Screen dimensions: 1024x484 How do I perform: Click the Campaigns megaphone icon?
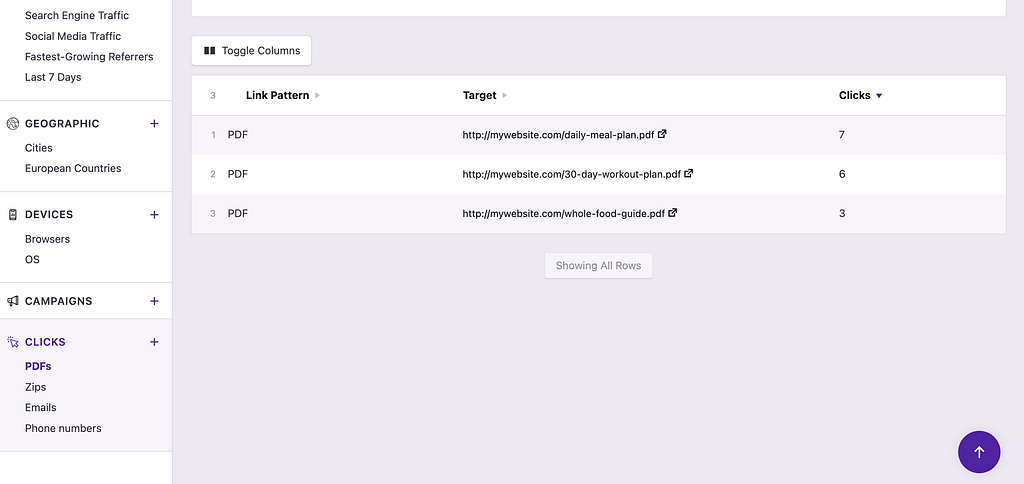pos(13,301)
